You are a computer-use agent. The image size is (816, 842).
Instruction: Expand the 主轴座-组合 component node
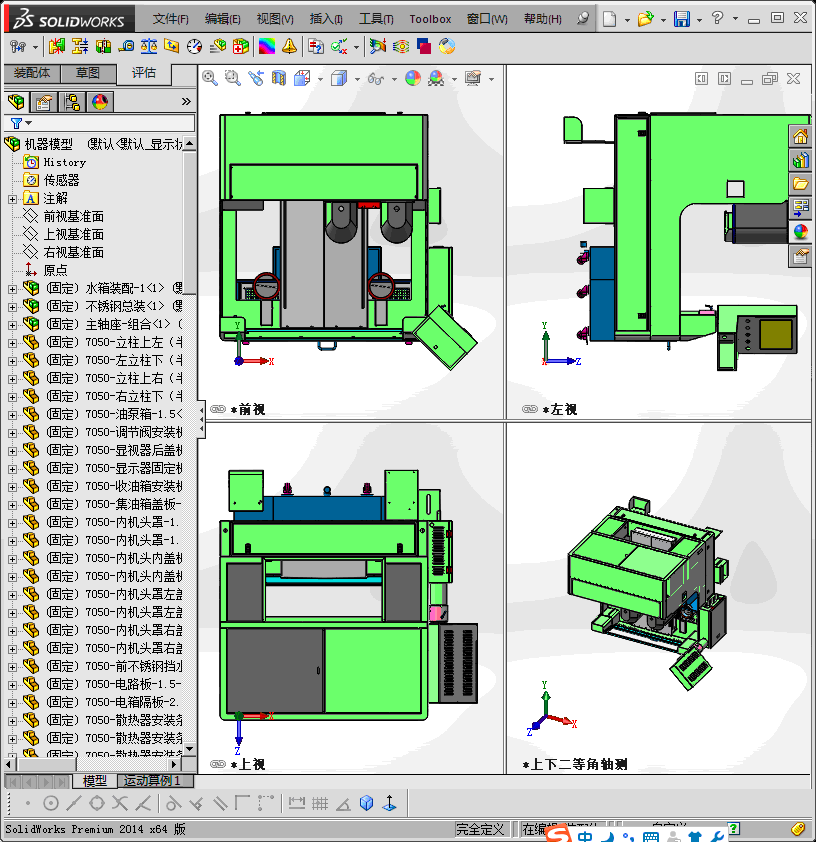pyautogui.click(x=12, y=325)
